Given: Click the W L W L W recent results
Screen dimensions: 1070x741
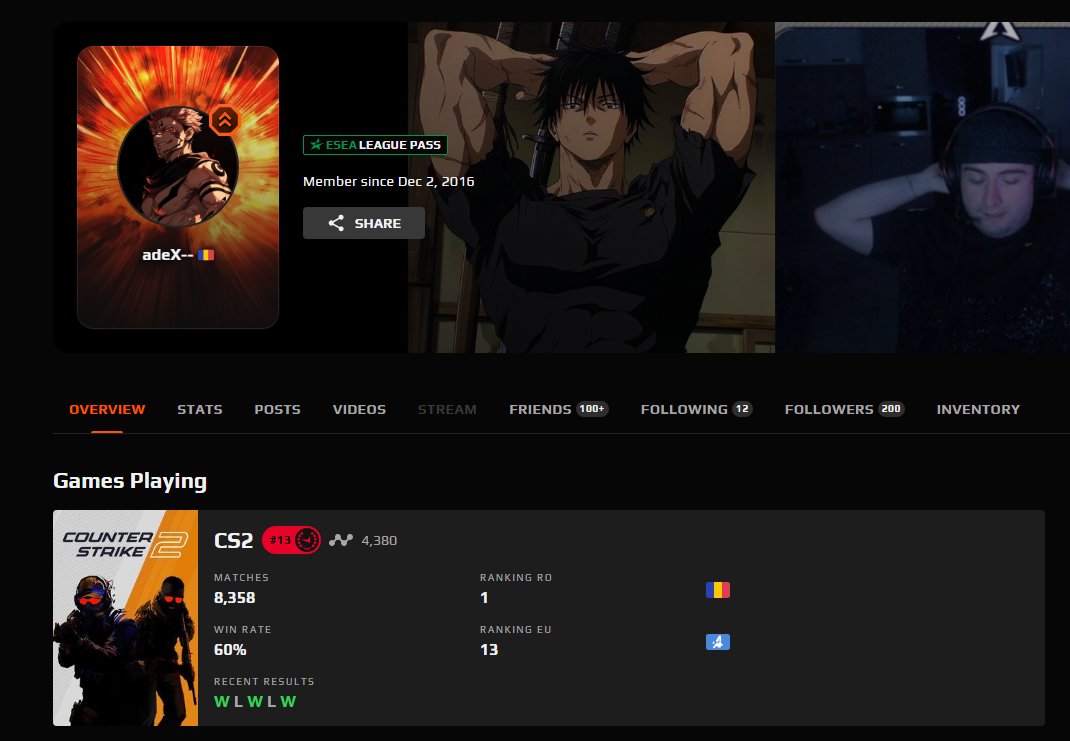Looking at the screenshot, I should (x=255, y=701).
